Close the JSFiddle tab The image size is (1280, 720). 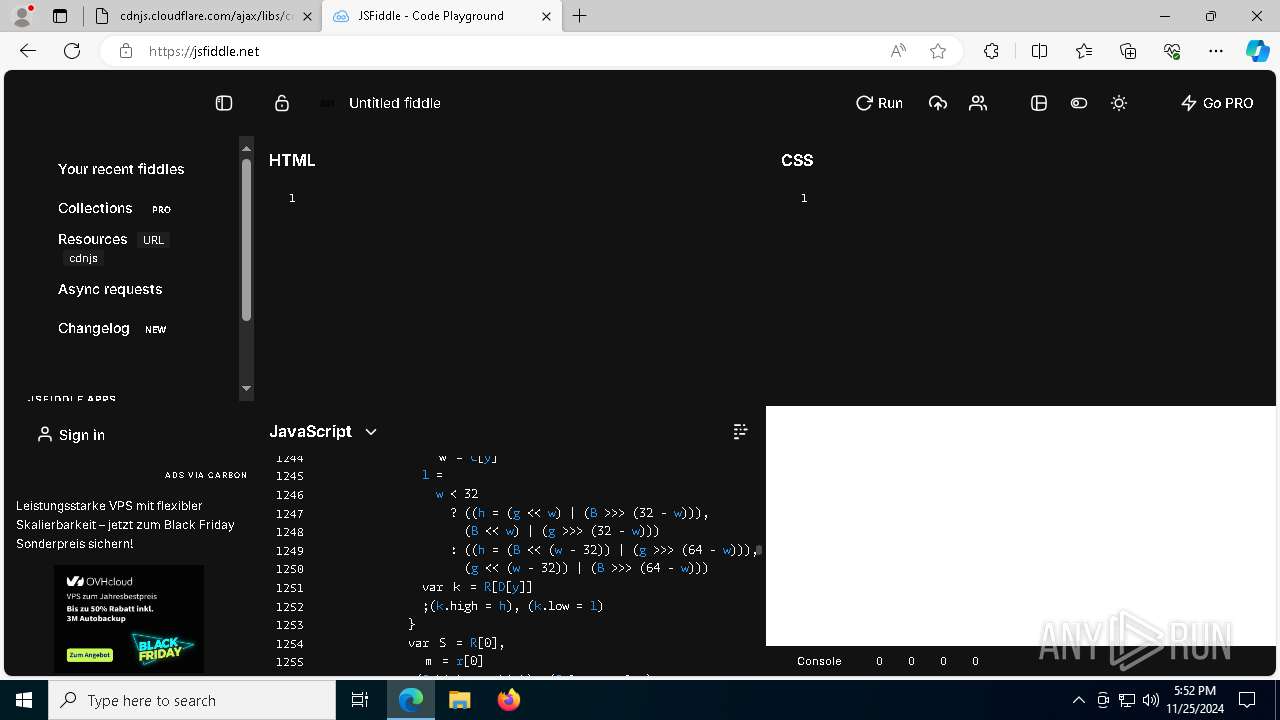[x=546, y=16]
